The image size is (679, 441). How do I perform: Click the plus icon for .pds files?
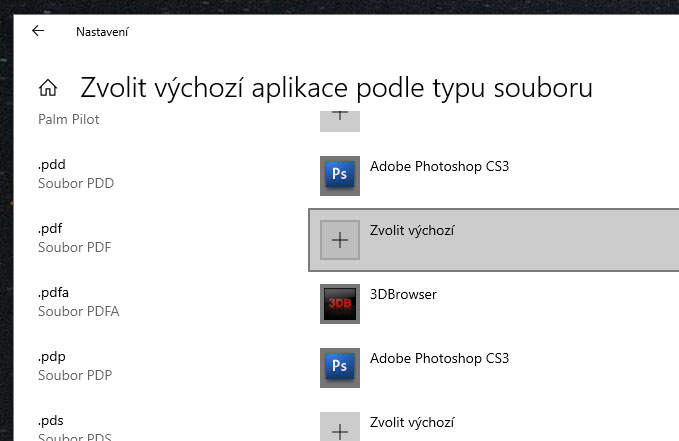339,429
